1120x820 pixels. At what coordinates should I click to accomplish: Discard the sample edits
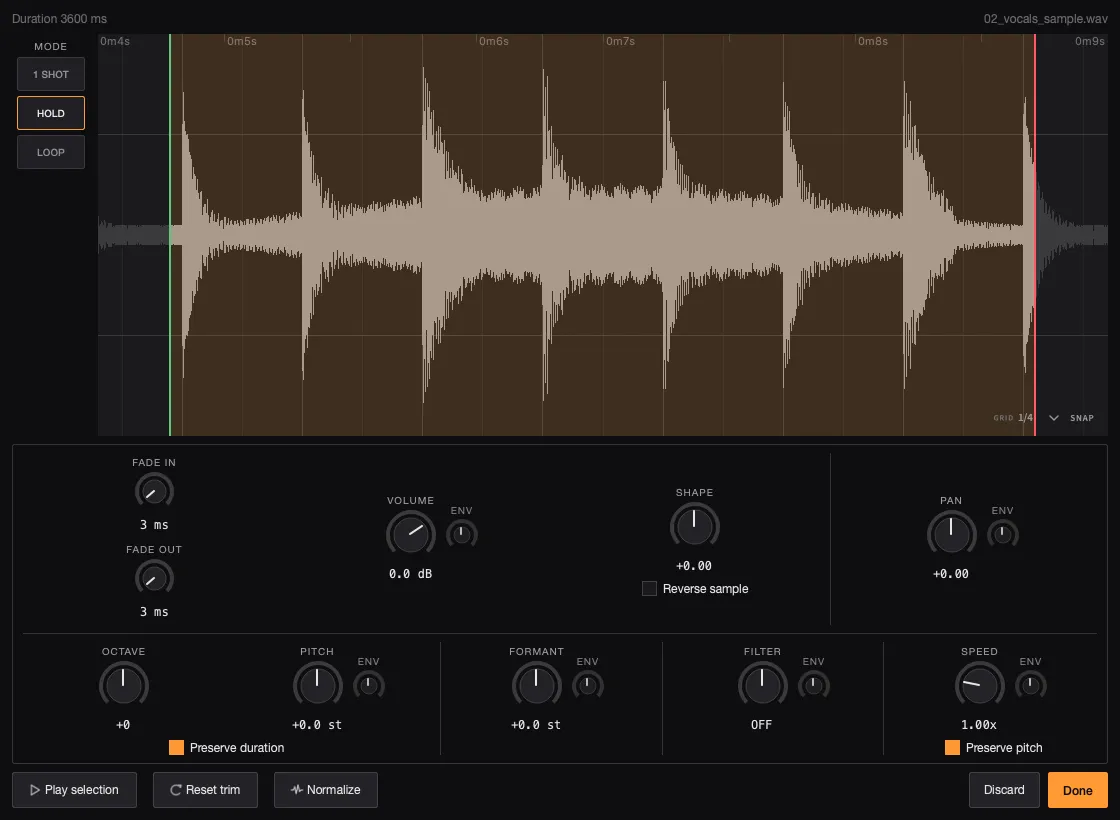click(1004, 790)
